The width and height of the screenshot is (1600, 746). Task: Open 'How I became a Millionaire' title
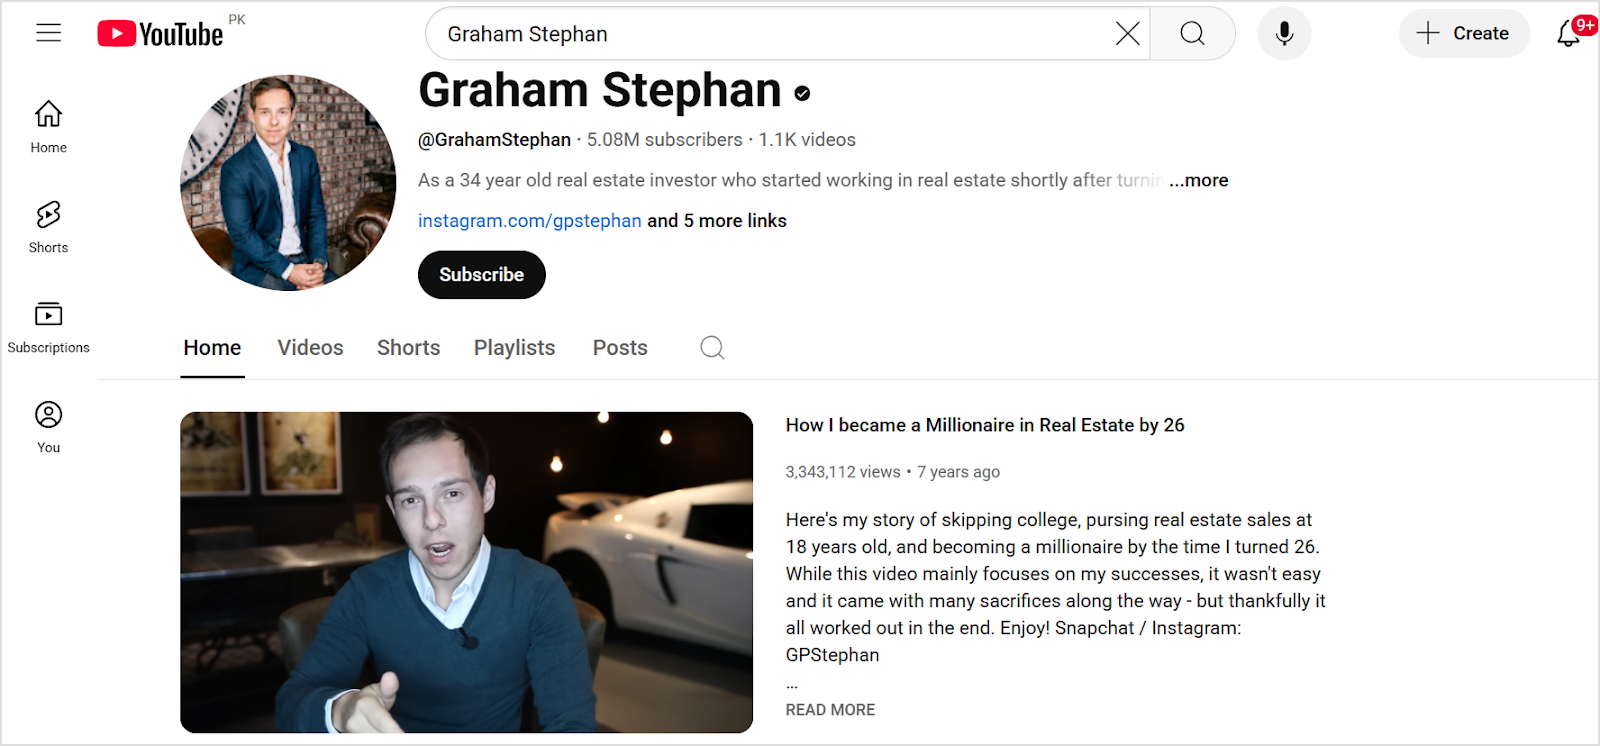pos(985,425)
